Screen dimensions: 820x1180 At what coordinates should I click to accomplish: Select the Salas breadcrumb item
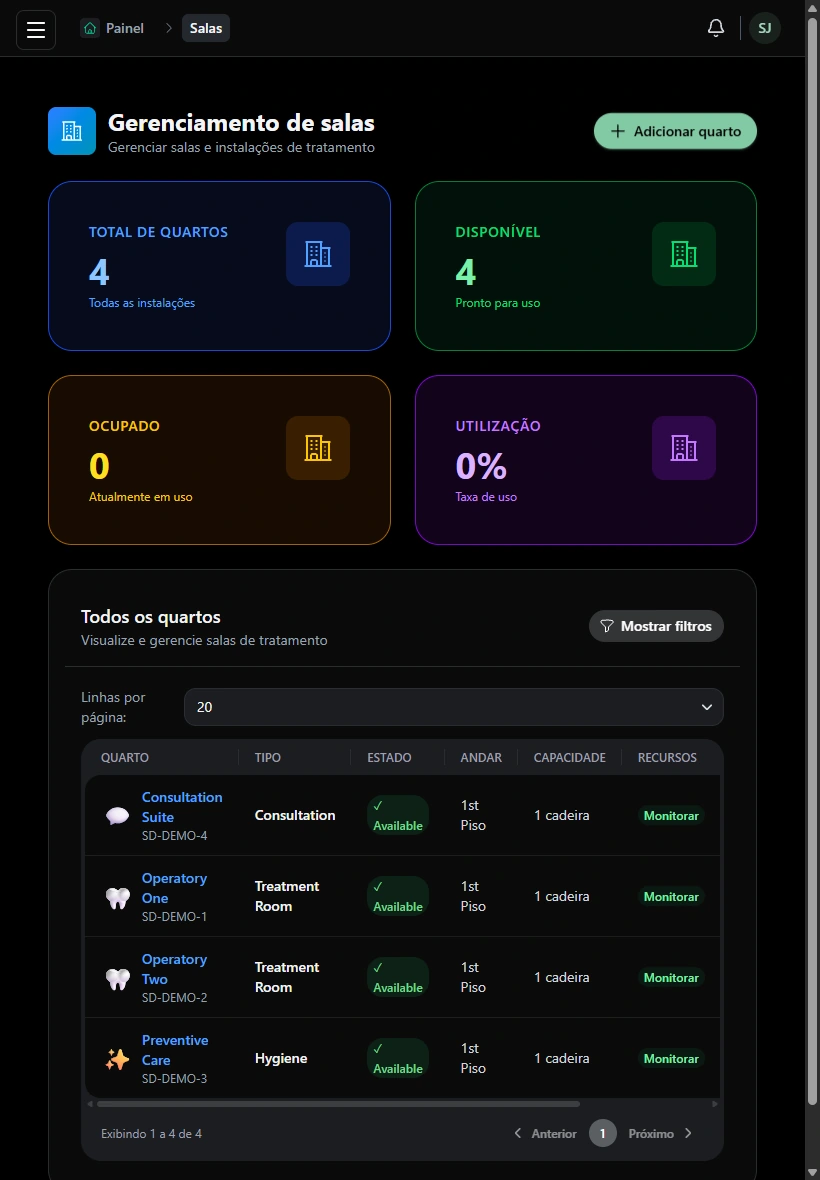[205, 28]
